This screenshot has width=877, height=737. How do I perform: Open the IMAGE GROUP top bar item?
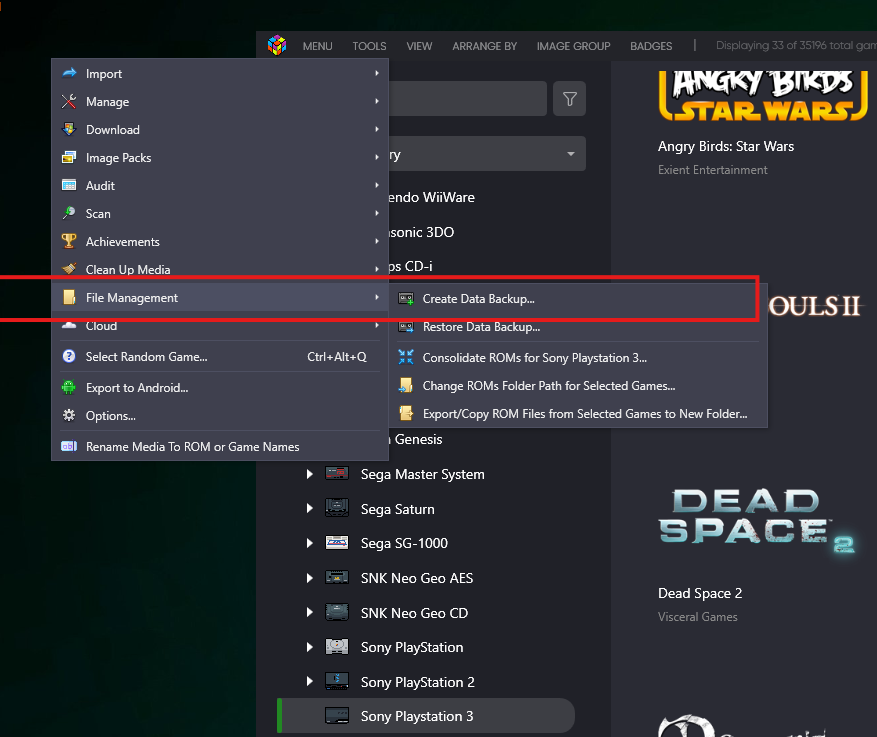tap(573, 46)
